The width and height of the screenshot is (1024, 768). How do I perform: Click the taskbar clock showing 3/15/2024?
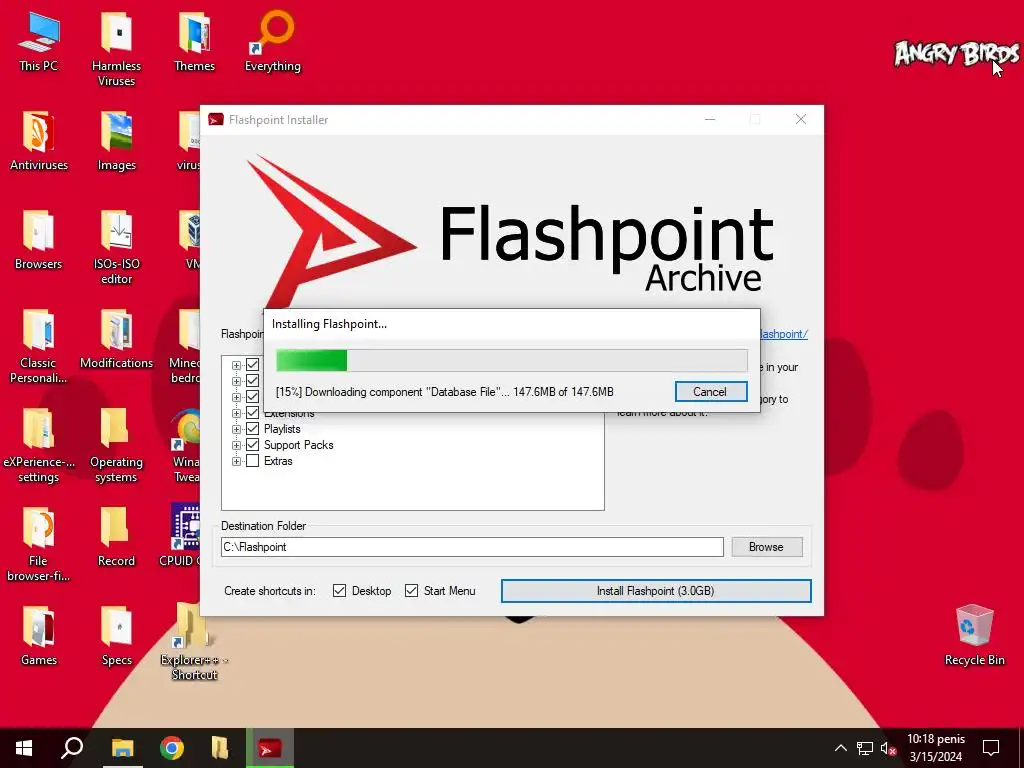[936, 748]
